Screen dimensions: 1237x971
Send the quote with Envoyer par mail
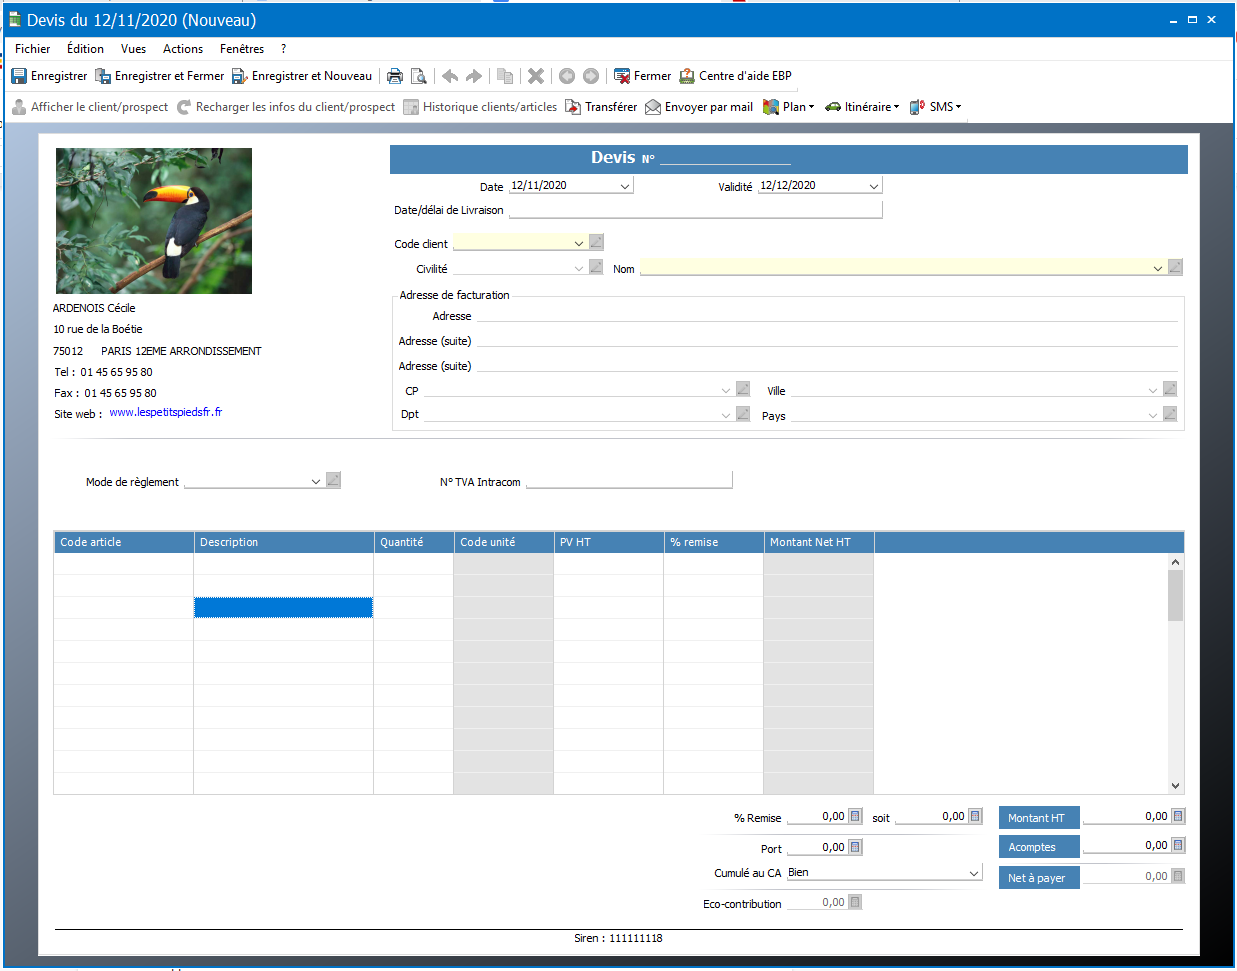(699, 107)
